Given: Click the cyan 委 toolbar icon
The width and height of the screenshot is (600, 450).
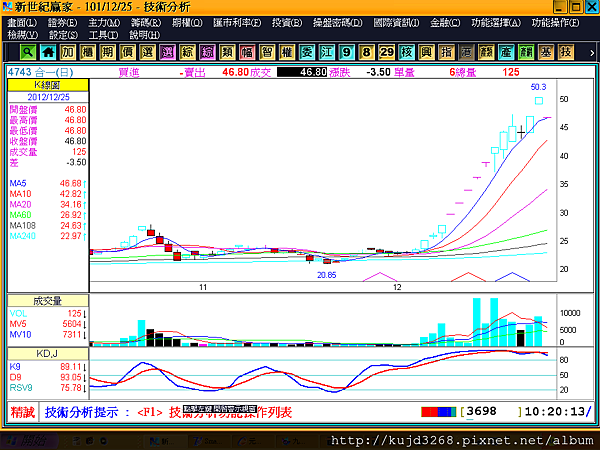Looking at the screenshot, I should click(307, 52).
